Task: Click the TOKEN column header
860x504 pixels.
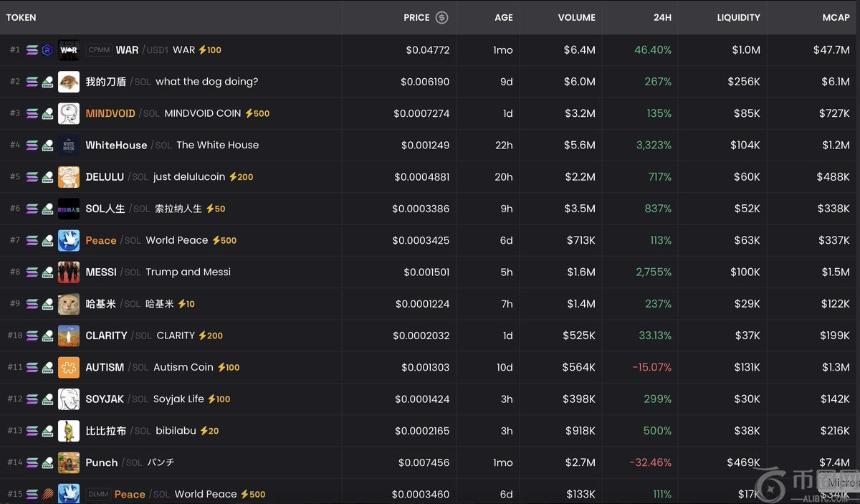Action: pos(21,18)
